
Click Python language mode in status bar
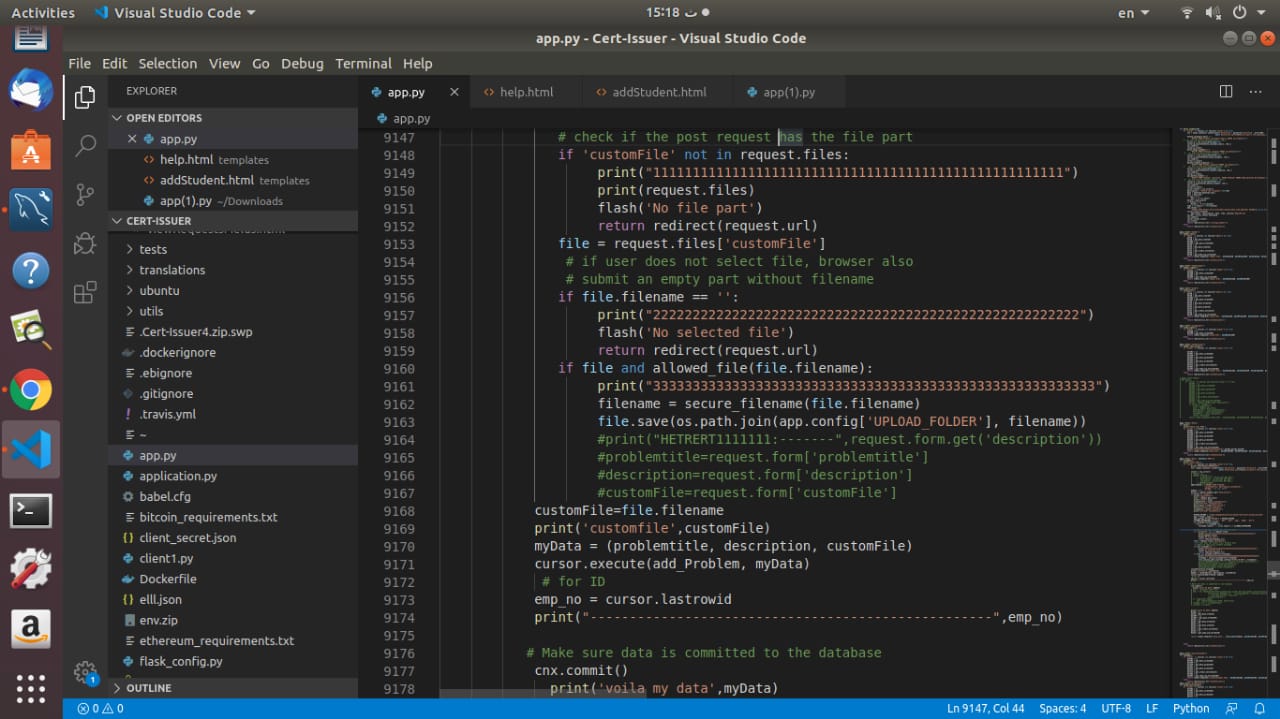pos(1191,708)
